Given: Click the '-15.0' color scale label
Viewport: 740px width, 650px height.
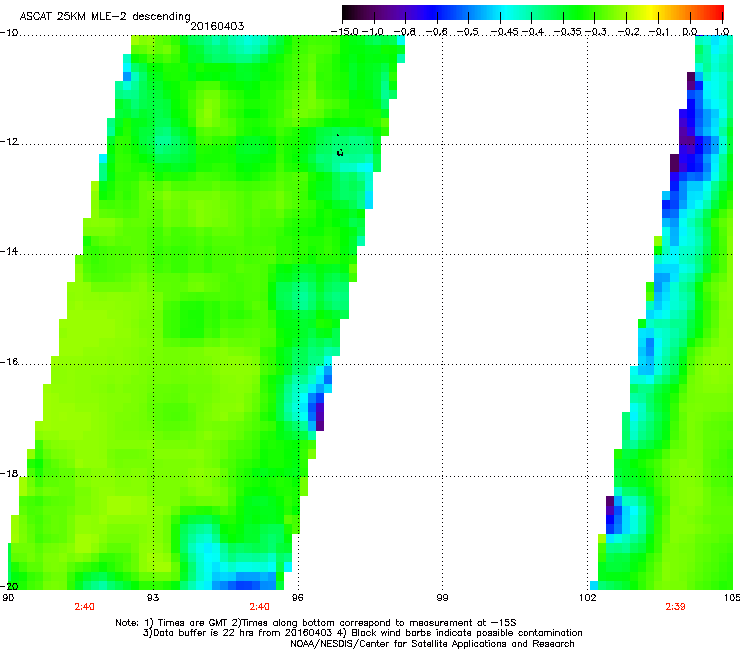Looking at the screenshot, I should click(x=345, y=32).
